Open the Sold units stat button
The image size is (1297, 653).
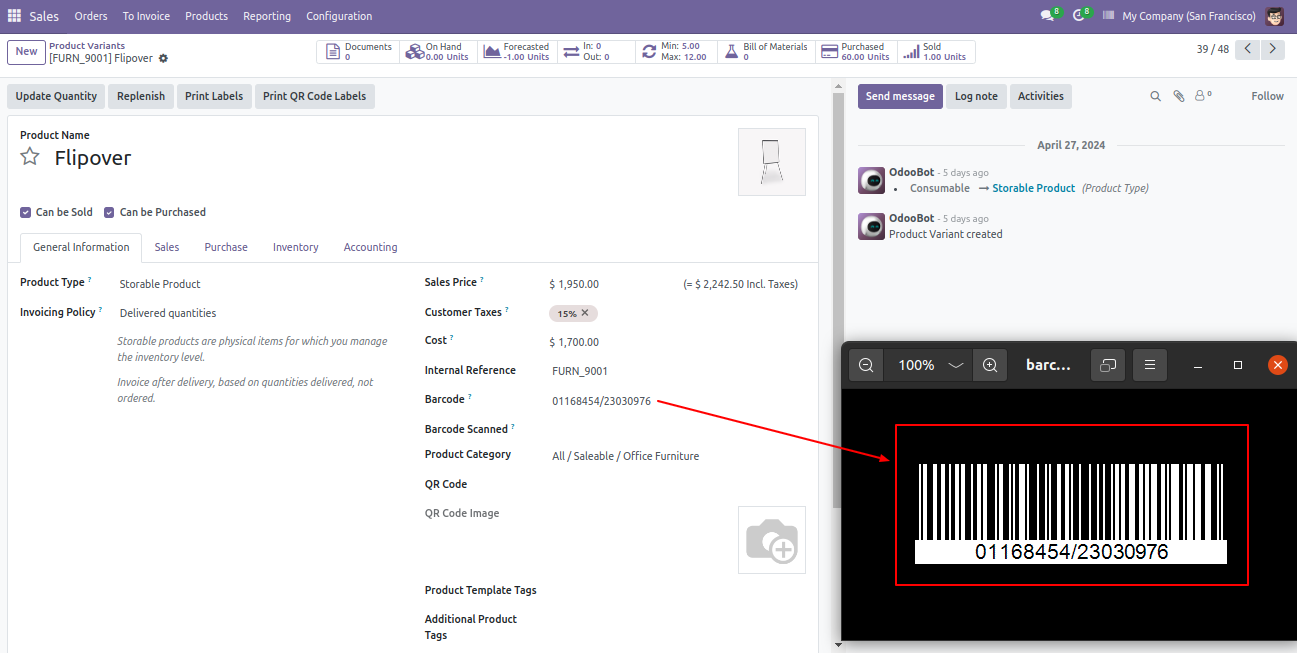[x=935, y=52]
